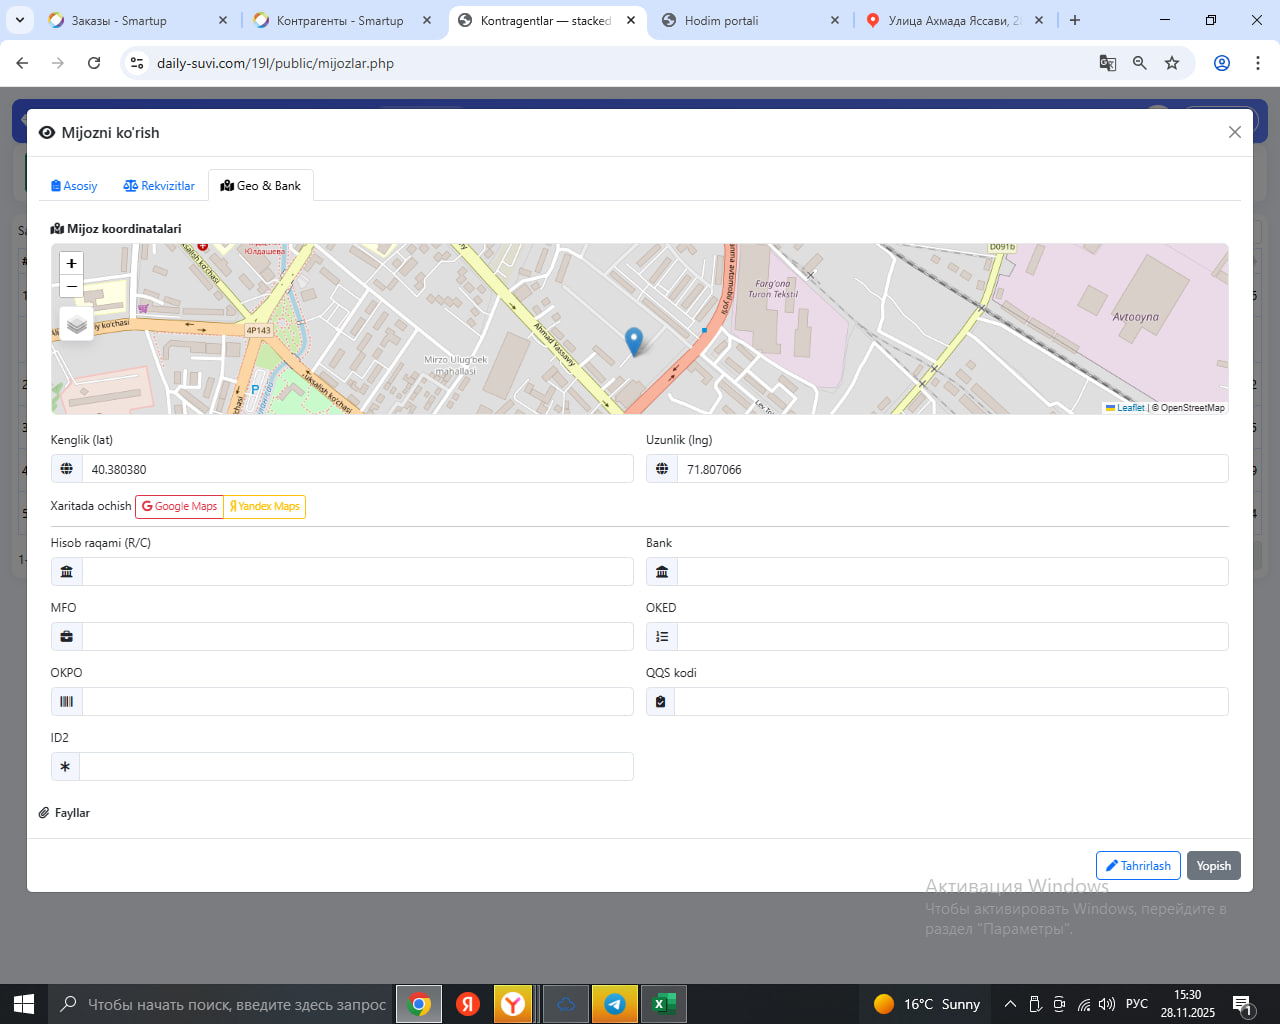Open the map layers control
This screenshot has height=1024, width=1280.
pos(77,324)
